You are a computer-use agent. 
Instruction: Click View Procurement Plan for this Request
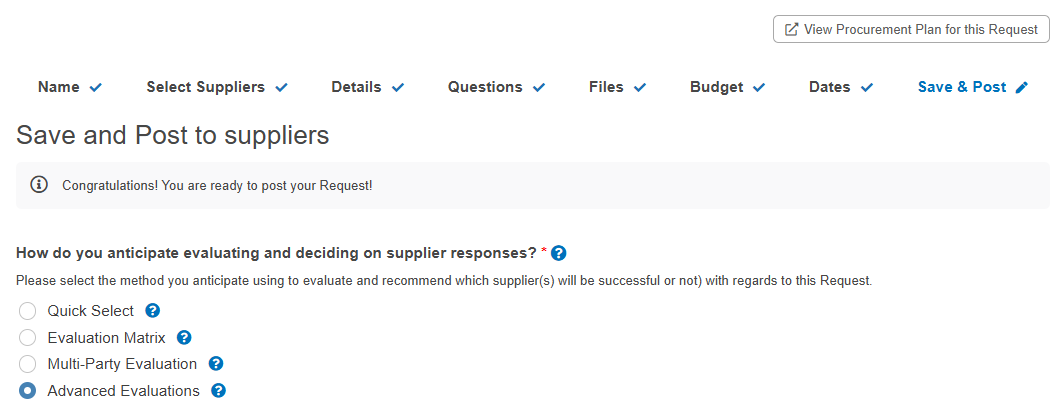pos(911,30)
